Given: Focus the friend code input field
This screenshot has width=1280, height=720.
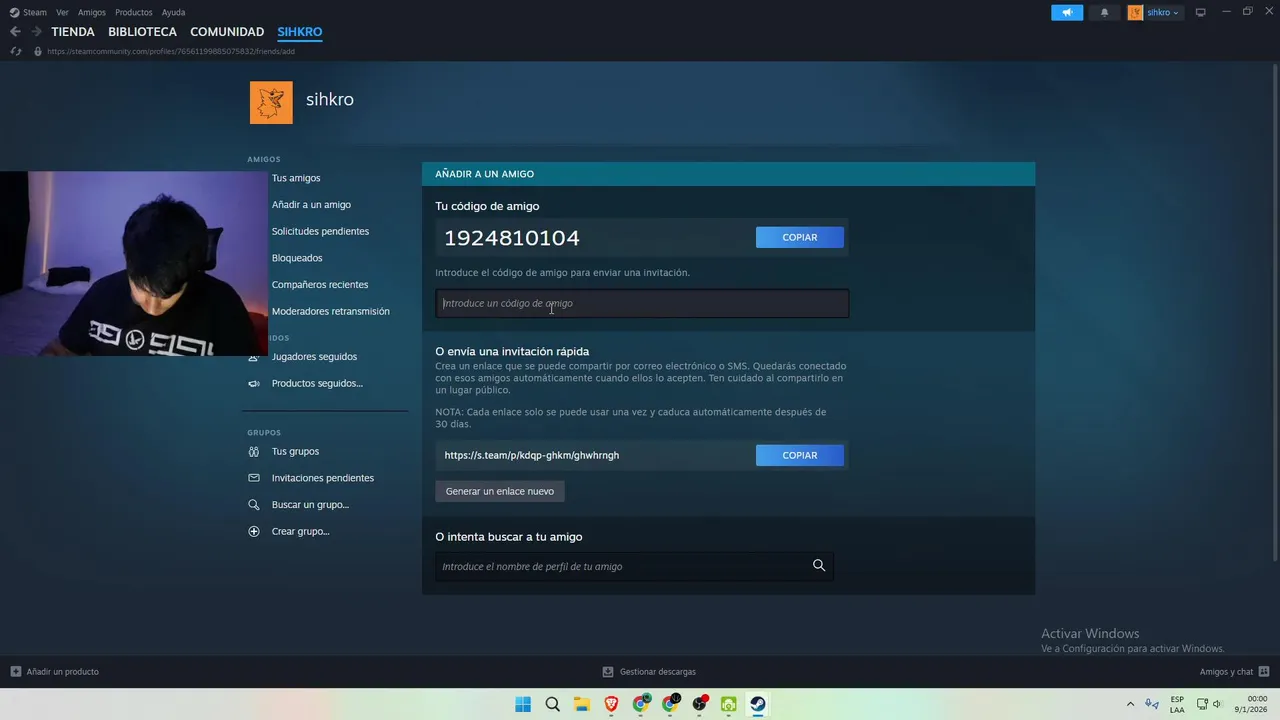Looking at the screenshot, I should [642, 303].
